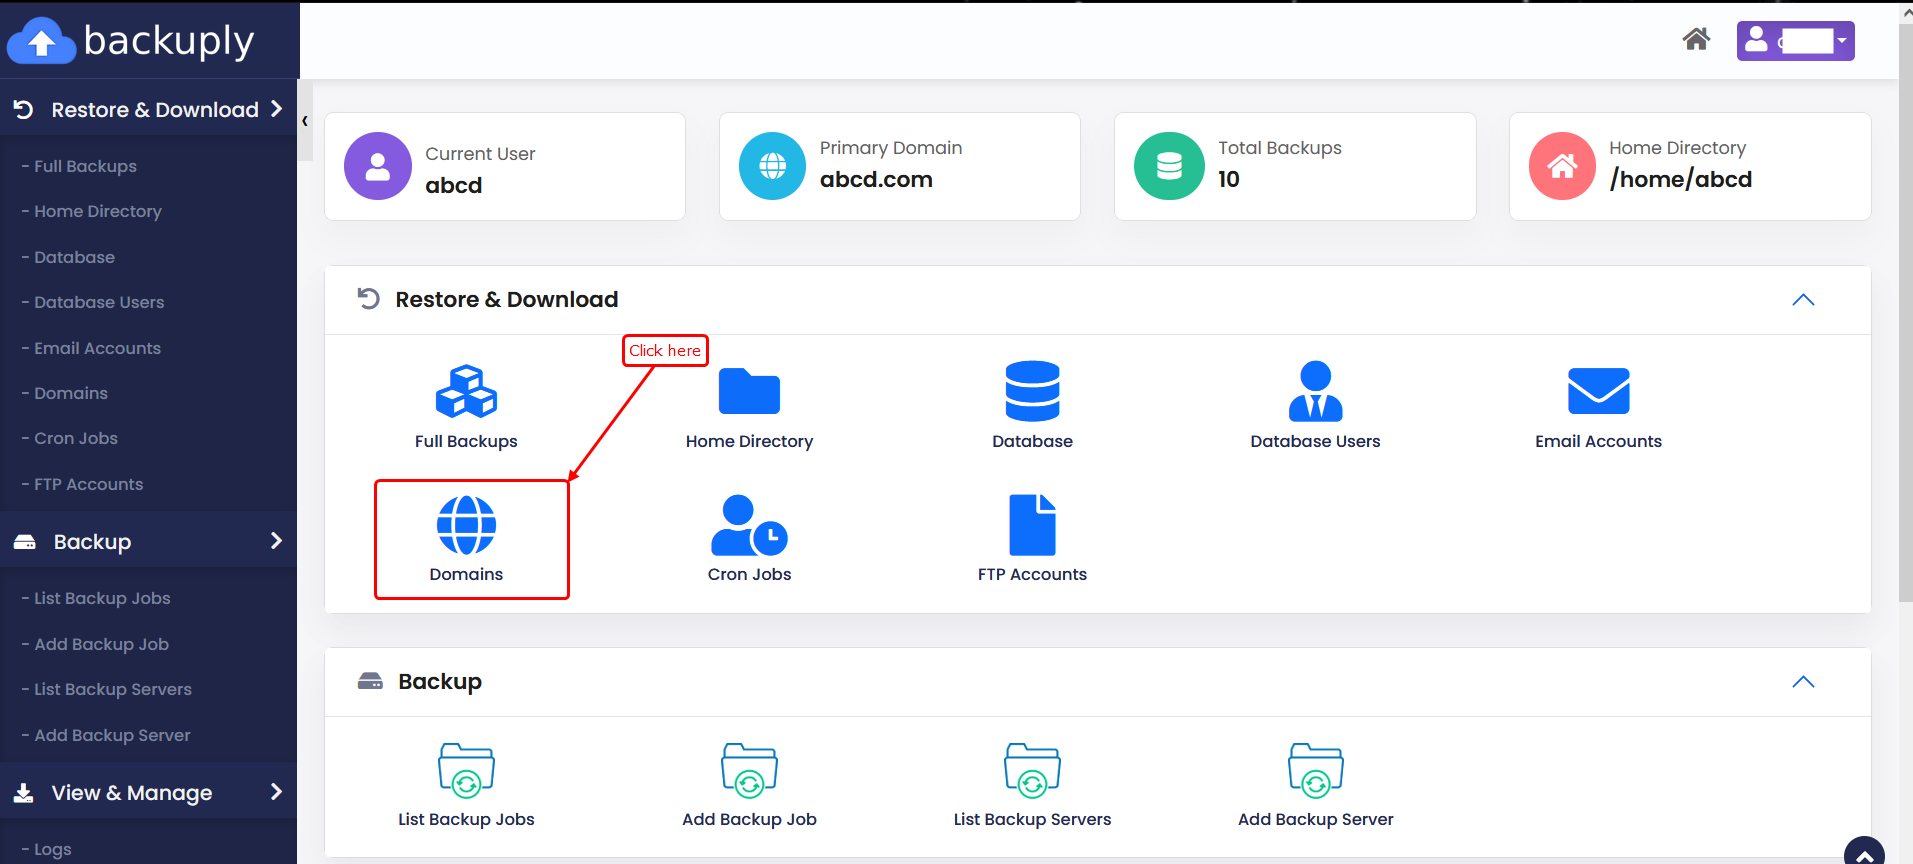Go to home via the top house icon
Screen dimensions: 1913x864
1696,40
